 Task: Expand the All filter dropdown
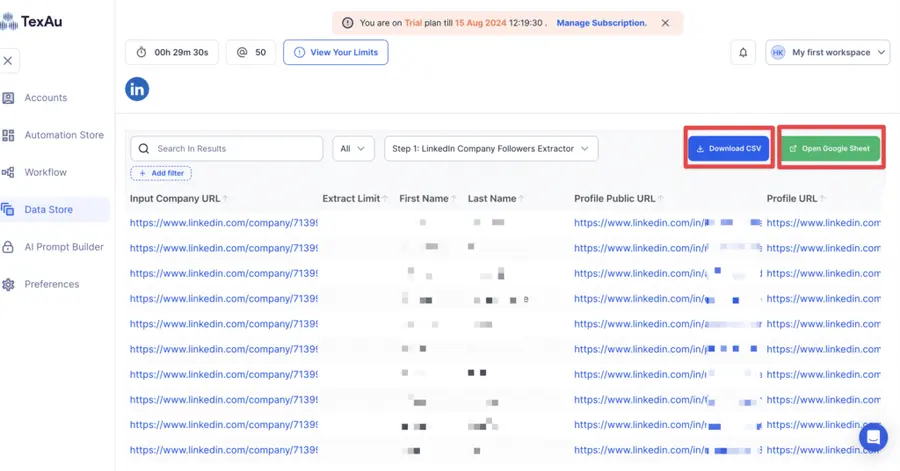(353, 149)
